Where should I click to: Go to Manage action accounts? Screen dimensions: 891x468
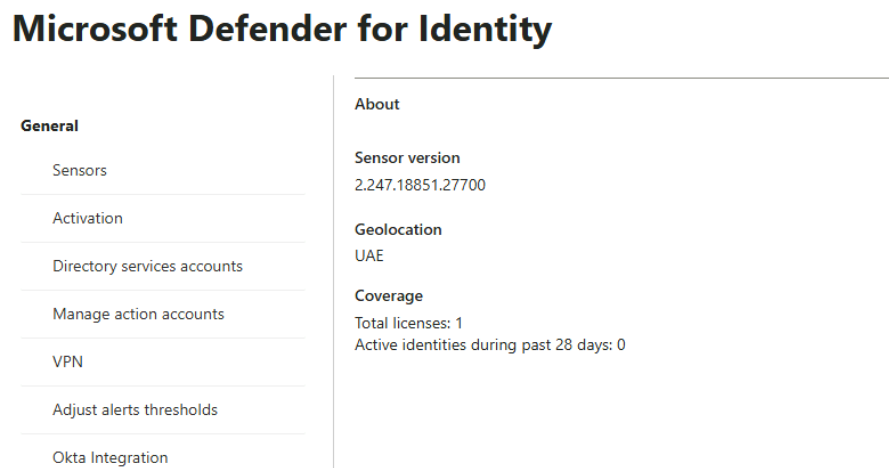[138, 314]
